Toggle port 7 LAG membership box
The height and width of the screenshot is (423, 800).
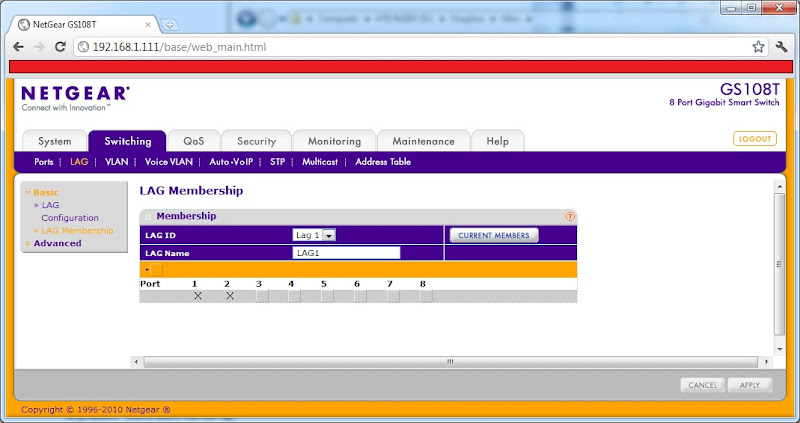[393, 296]
